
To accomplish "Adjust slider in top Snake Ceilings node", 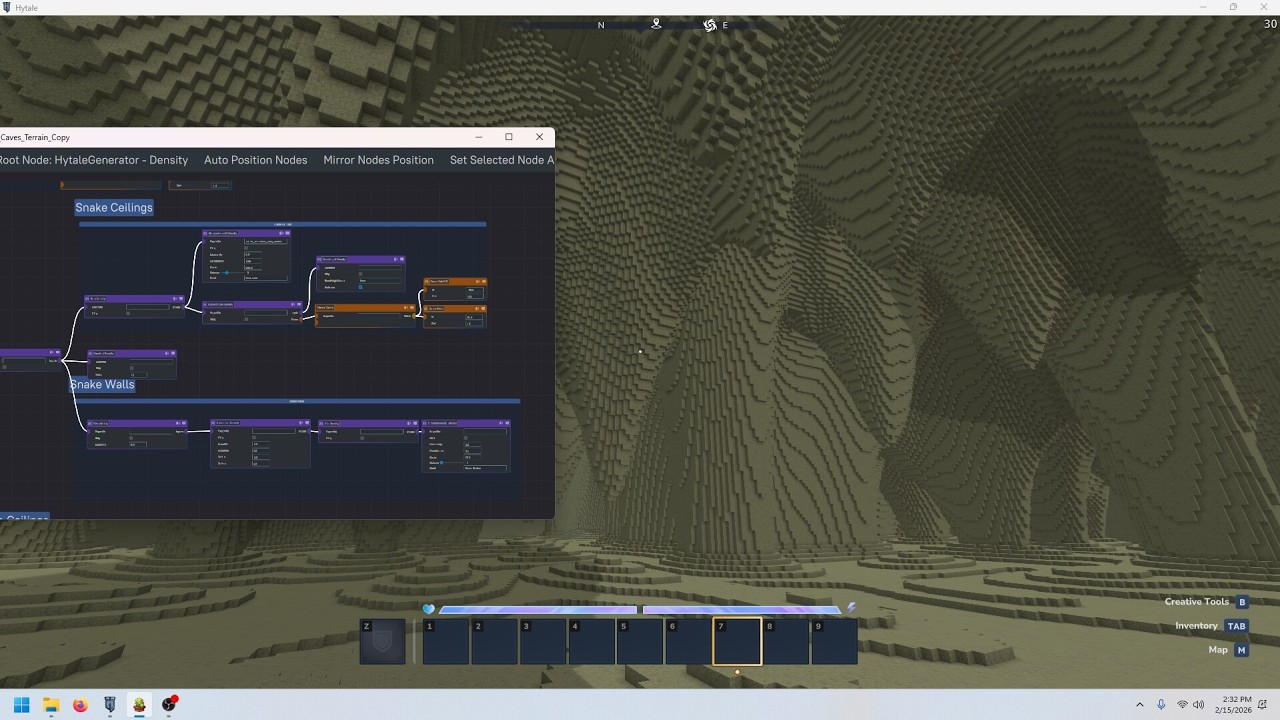I will [x=234, y=272].
